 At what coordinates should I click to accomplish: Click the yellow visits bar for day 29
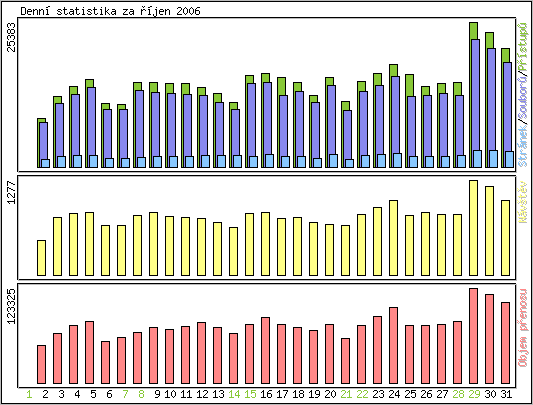[x=474, y=228]
